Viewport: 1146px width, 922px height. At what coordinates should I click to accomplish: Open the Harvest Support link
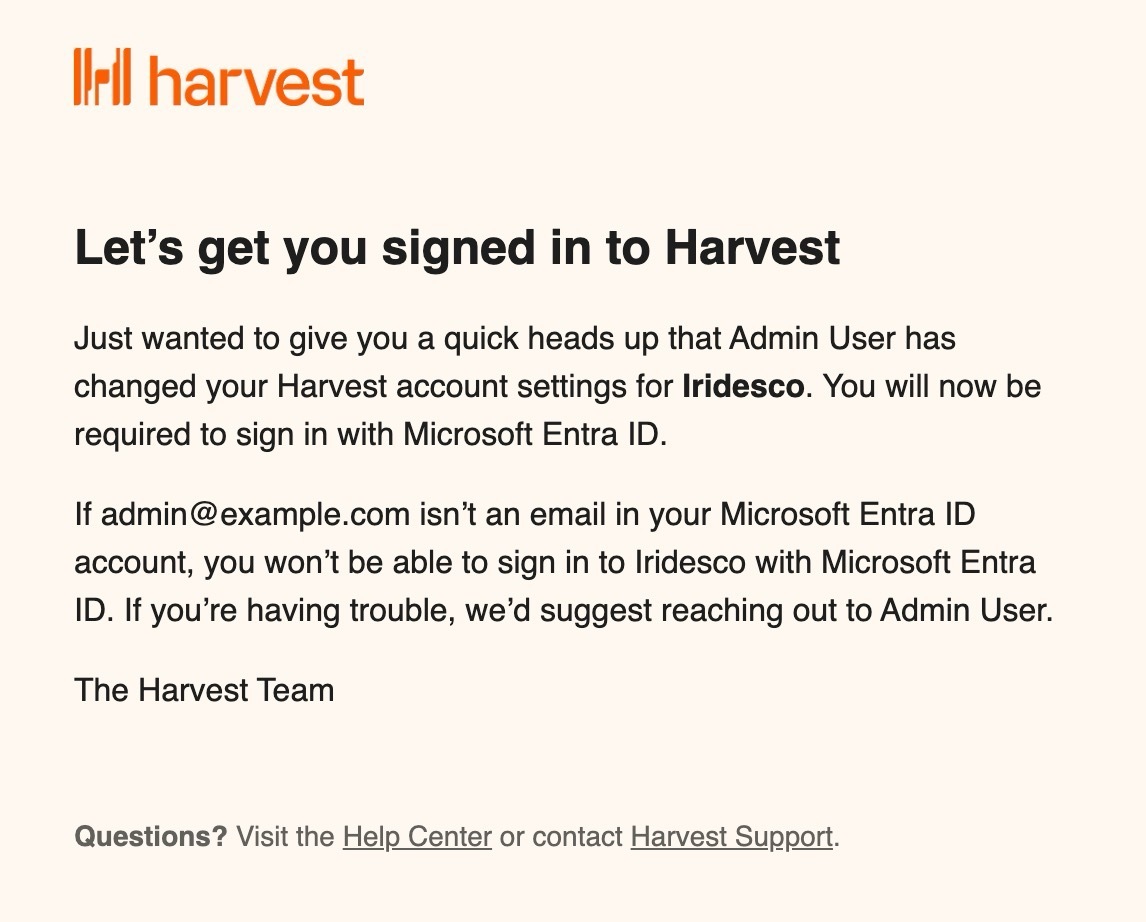732,837
